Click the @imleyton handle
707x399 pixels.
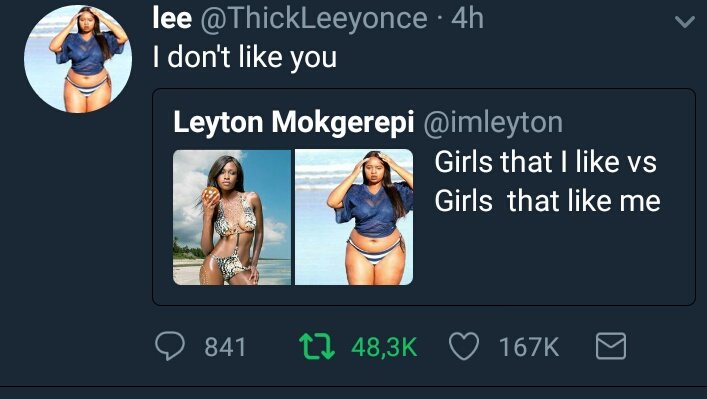pos(493,123)
